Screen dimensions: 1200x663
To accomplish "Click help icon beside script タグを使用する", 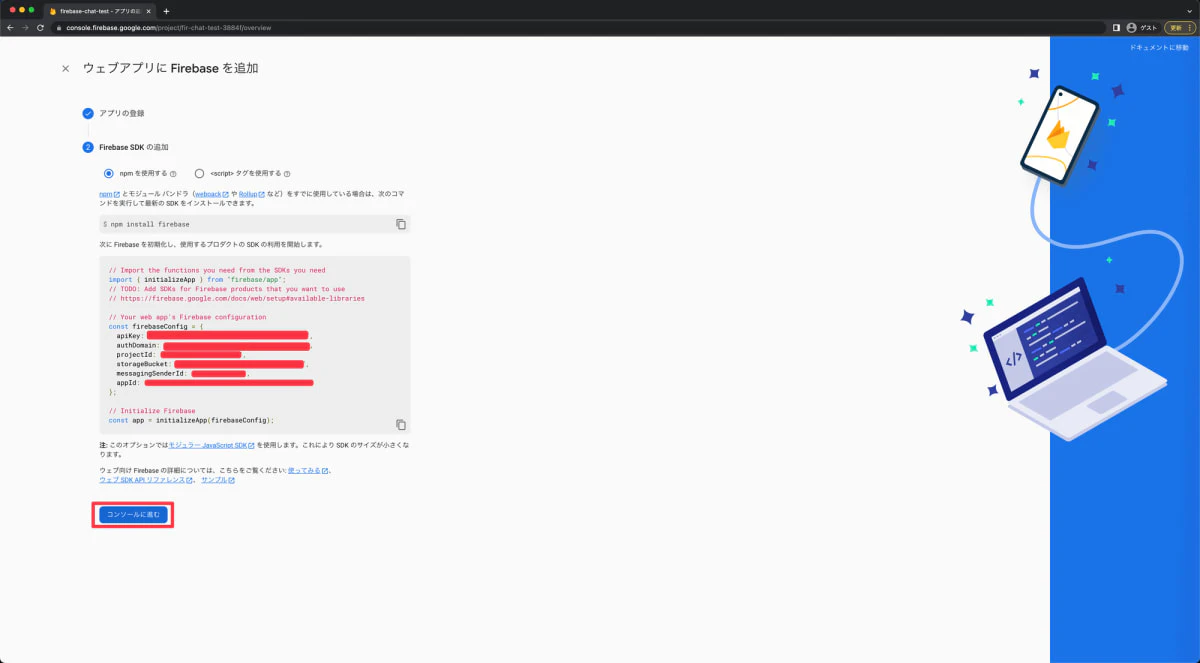I will (x=287, y=173).
